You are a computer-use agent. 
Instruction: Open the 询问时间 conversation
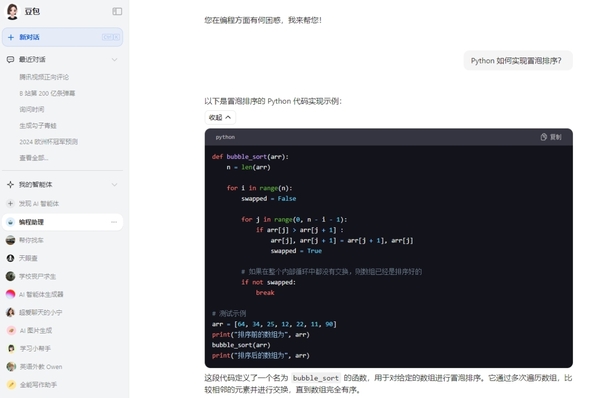pyautogui.click(x=32, y=109)
